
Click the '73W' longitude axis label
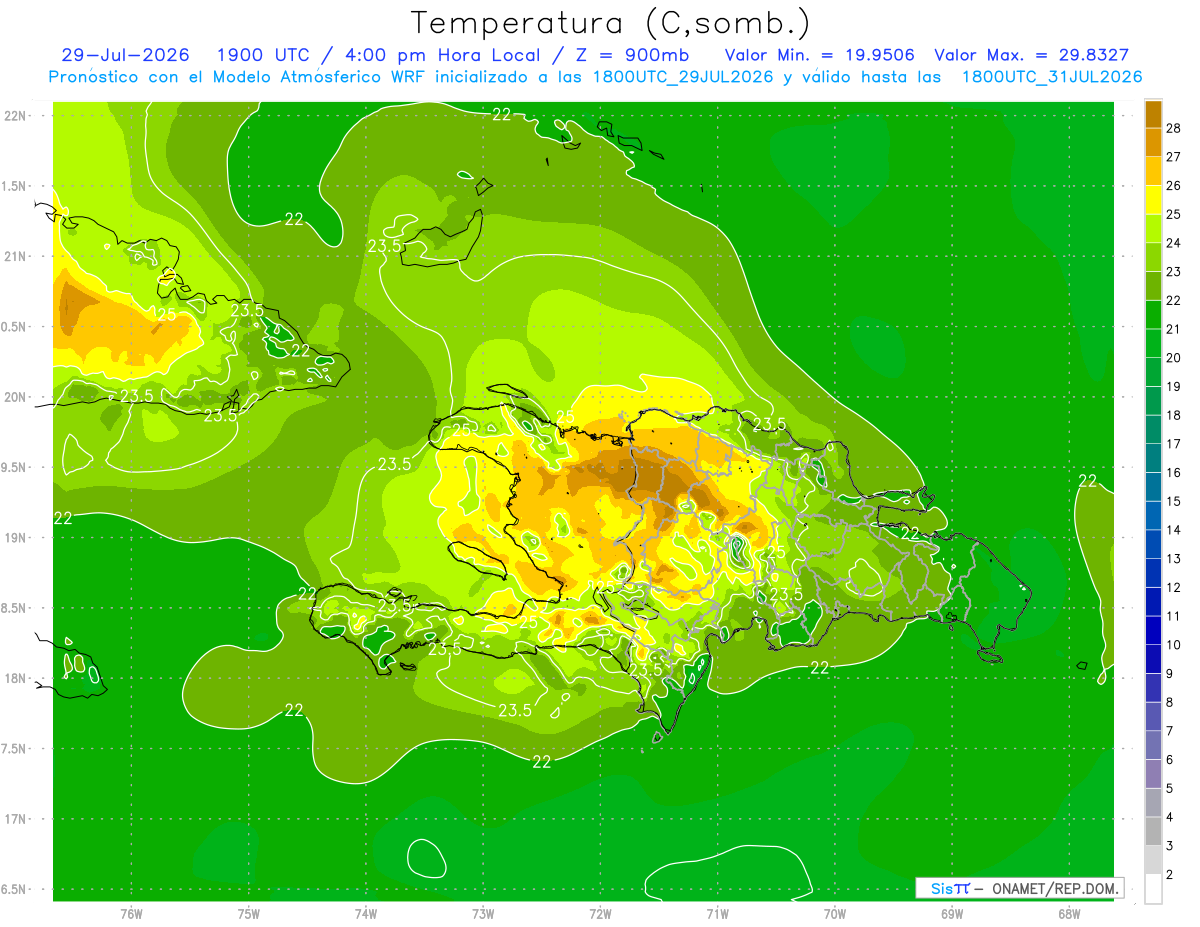(483, 913)
